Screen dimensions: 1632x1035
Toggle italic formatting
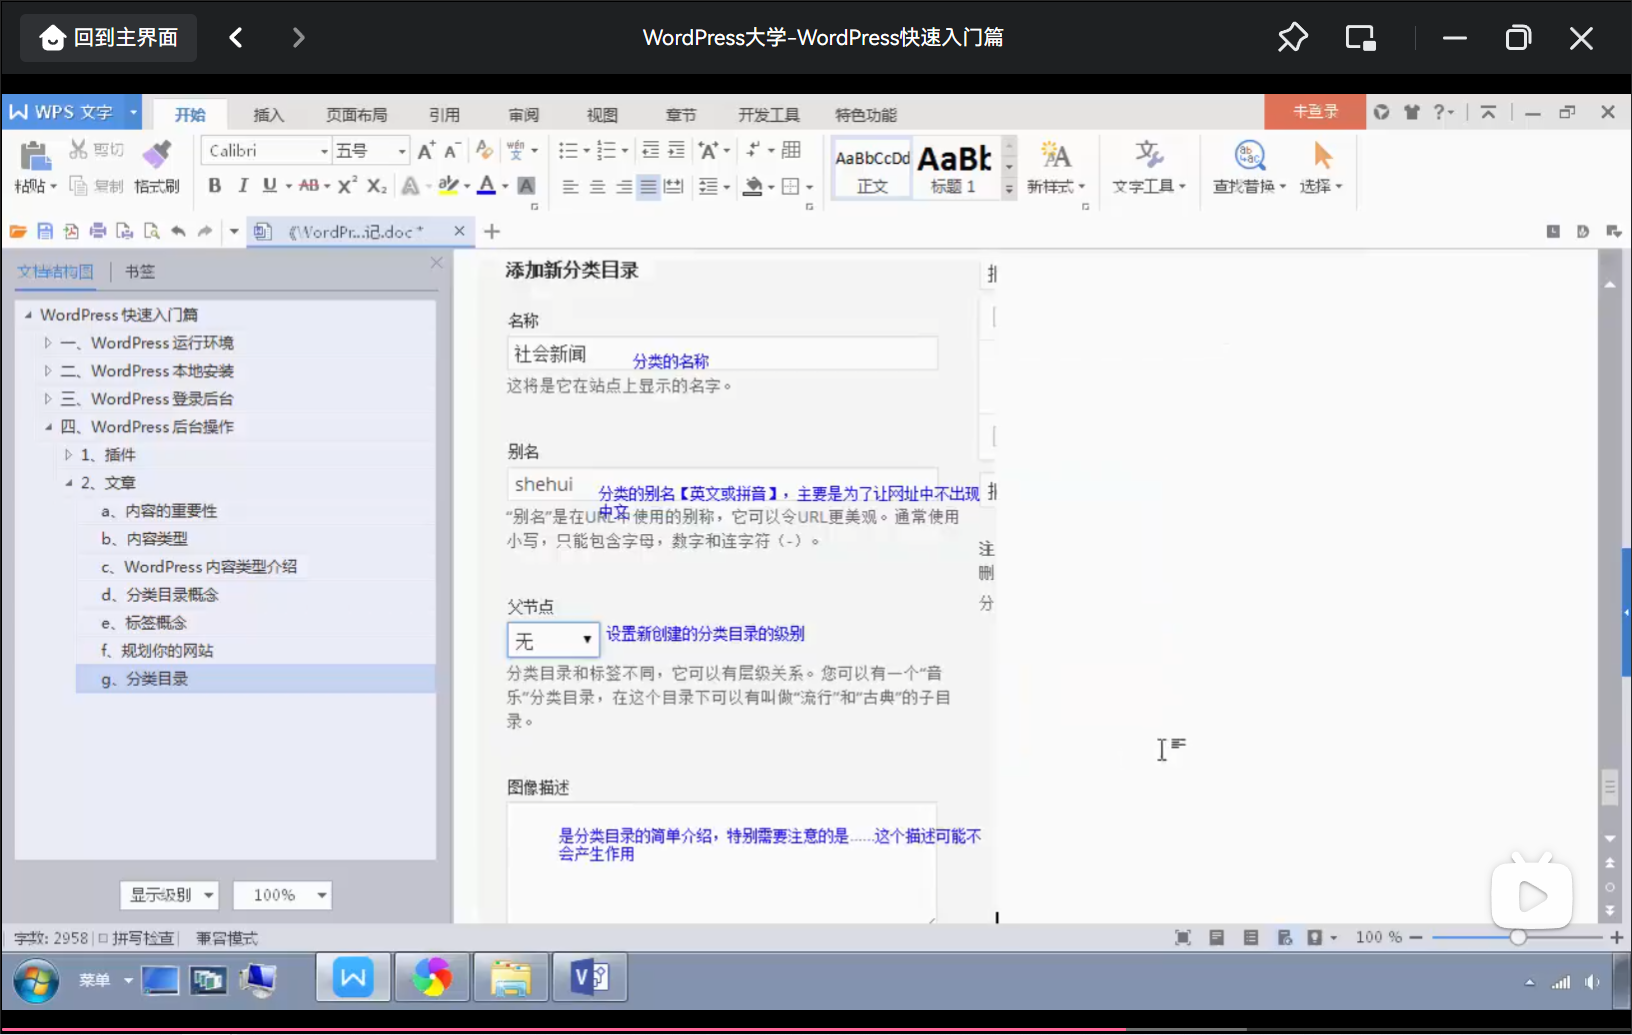(x=242, y=186)
